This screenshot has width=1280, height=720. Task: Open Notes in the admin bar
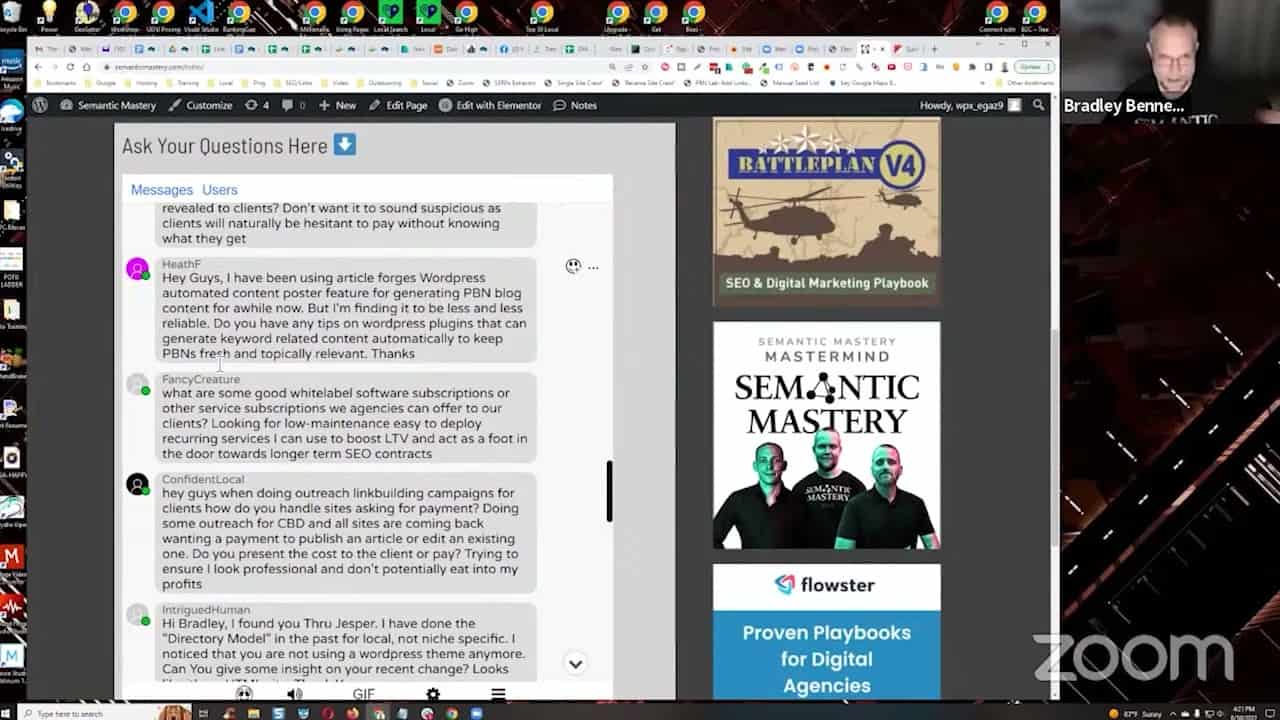[575, 105]
